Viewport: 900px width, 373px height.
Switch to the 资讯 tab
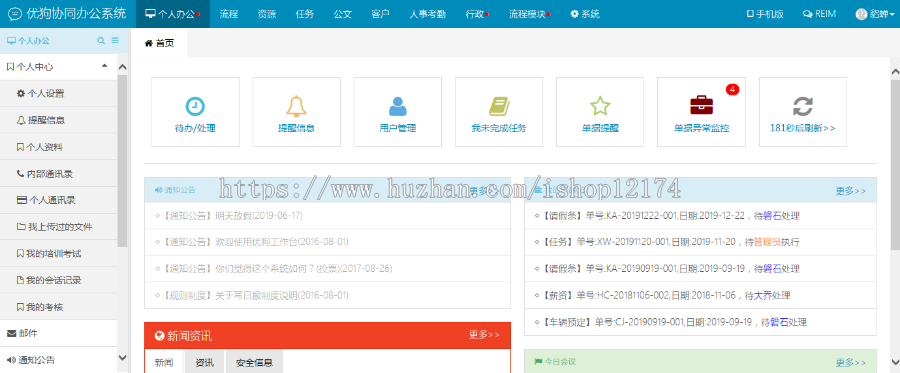click(204, 362)
